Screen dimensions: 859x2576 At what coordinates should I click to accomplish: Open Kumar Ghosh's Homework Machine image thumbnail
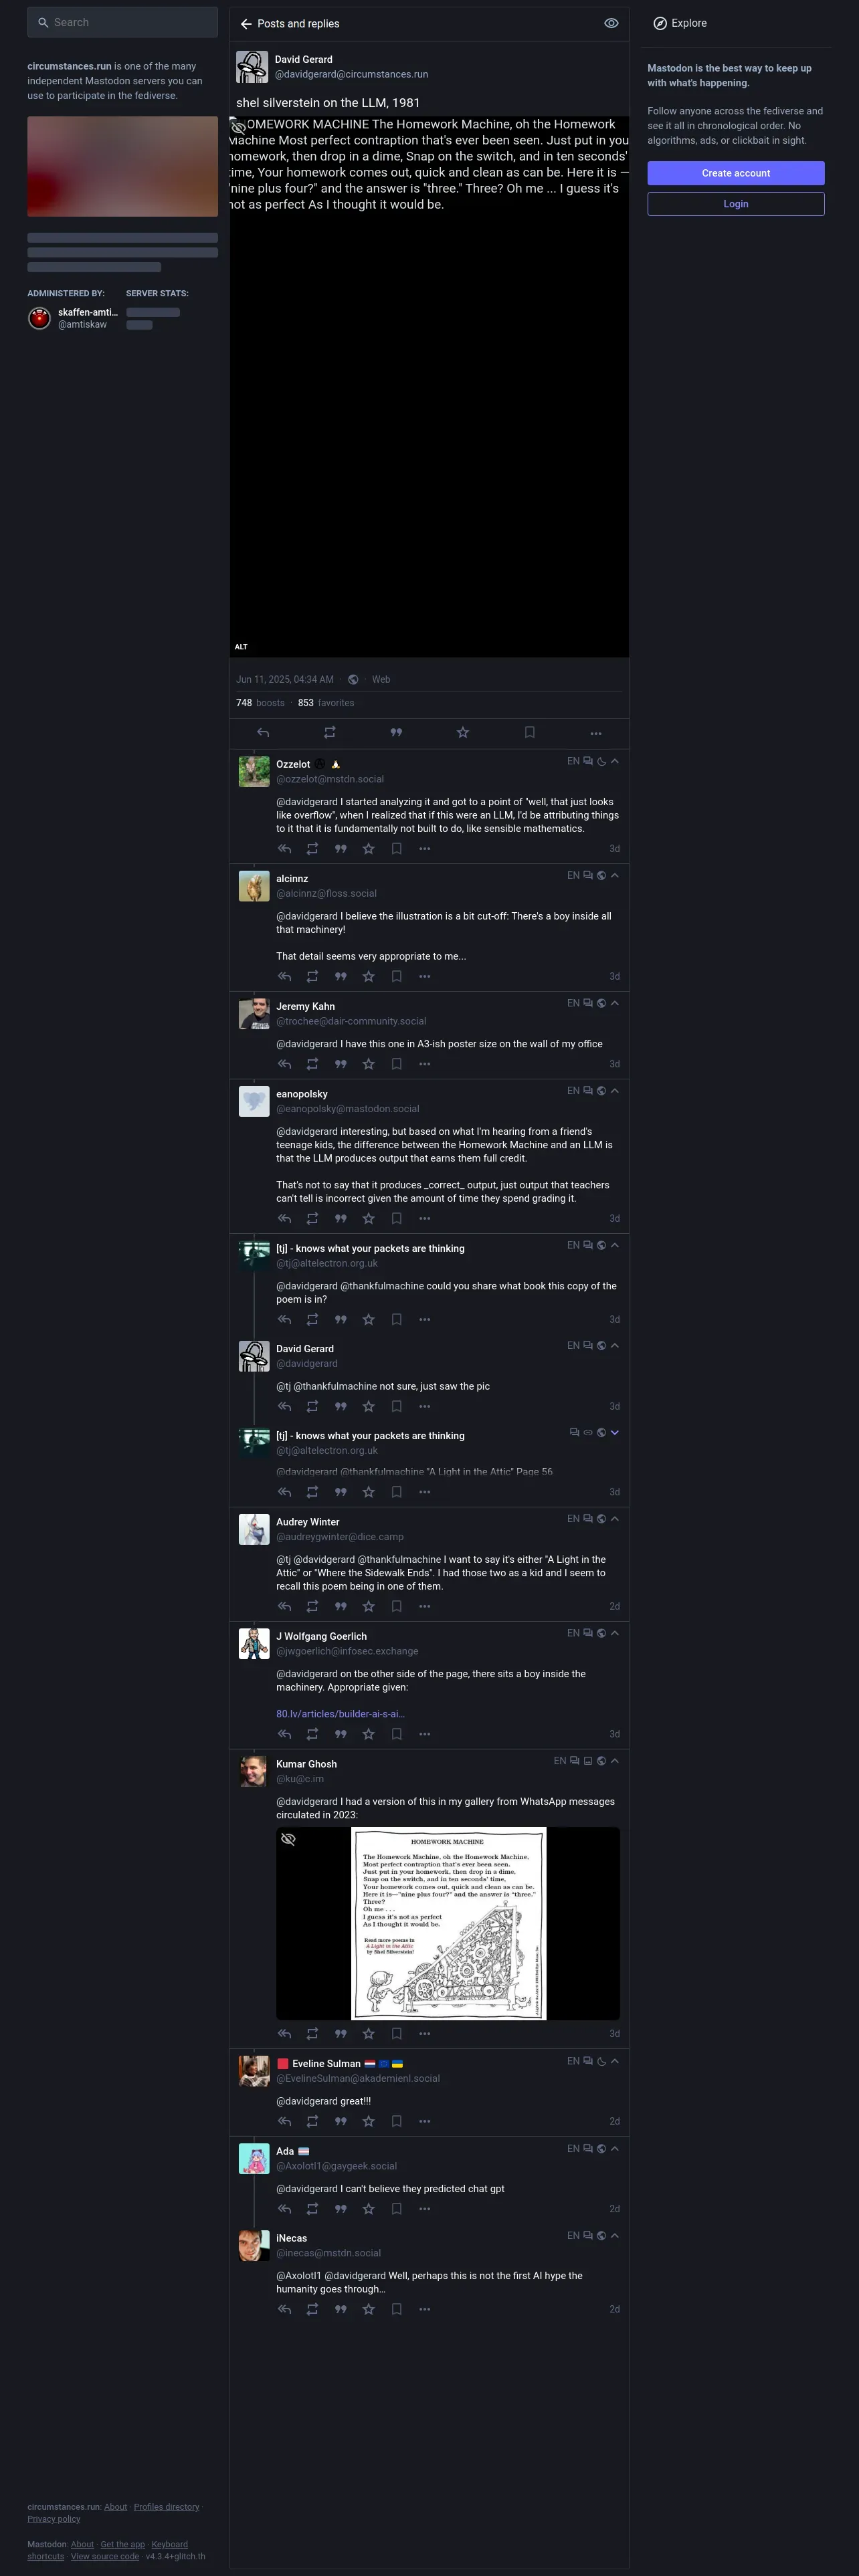448,1924
